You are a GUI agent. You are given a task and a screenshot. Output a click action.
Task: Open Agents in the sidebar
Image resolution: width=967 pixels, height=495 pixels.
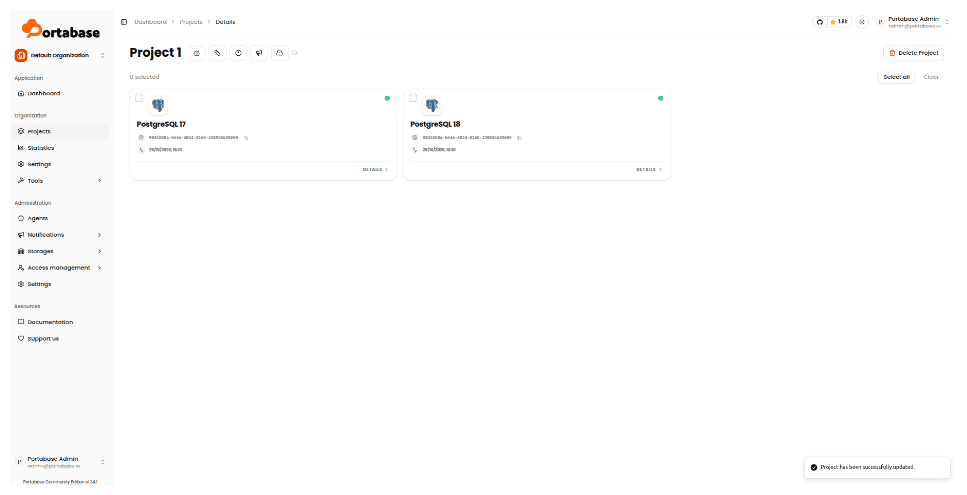coord(60,218)
